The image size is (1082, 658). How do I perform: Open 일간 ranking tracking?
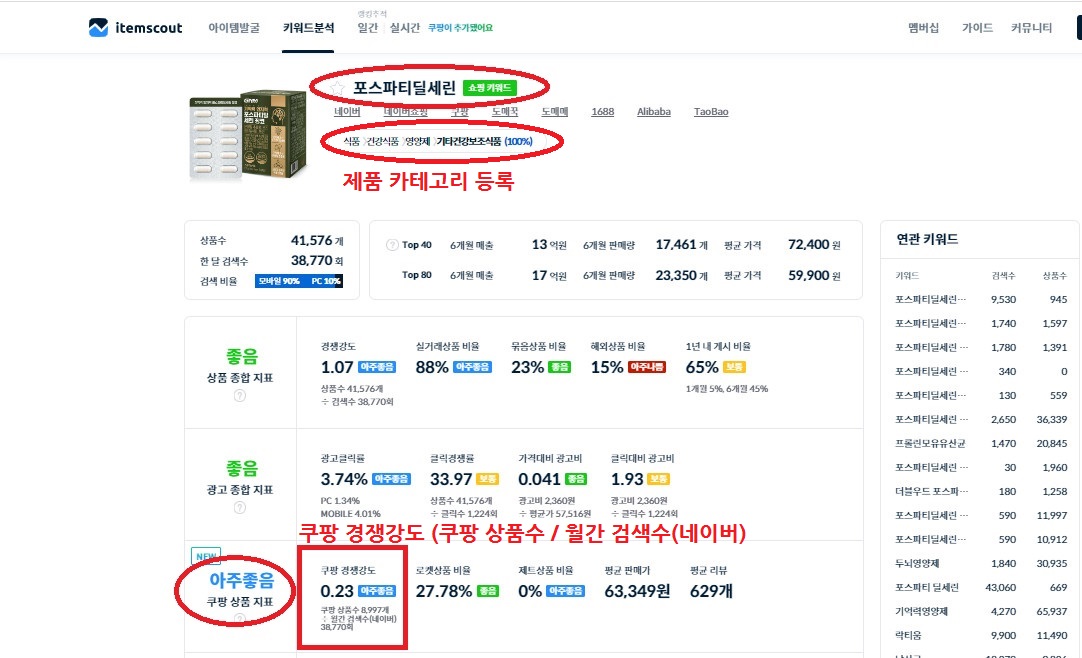[x=368, y=28]
